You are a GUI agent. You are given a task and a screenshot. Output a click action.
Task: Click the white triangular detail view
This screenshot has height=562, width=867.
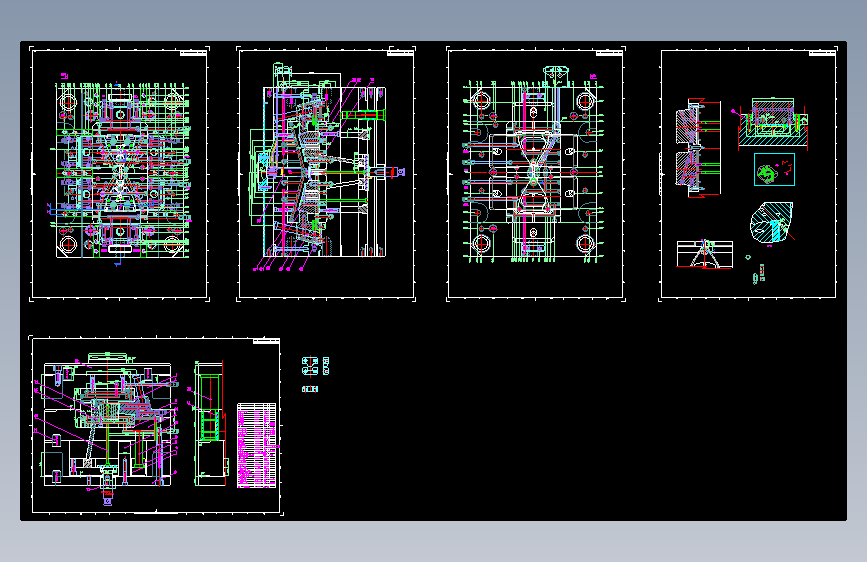click(x=705, y=254)
